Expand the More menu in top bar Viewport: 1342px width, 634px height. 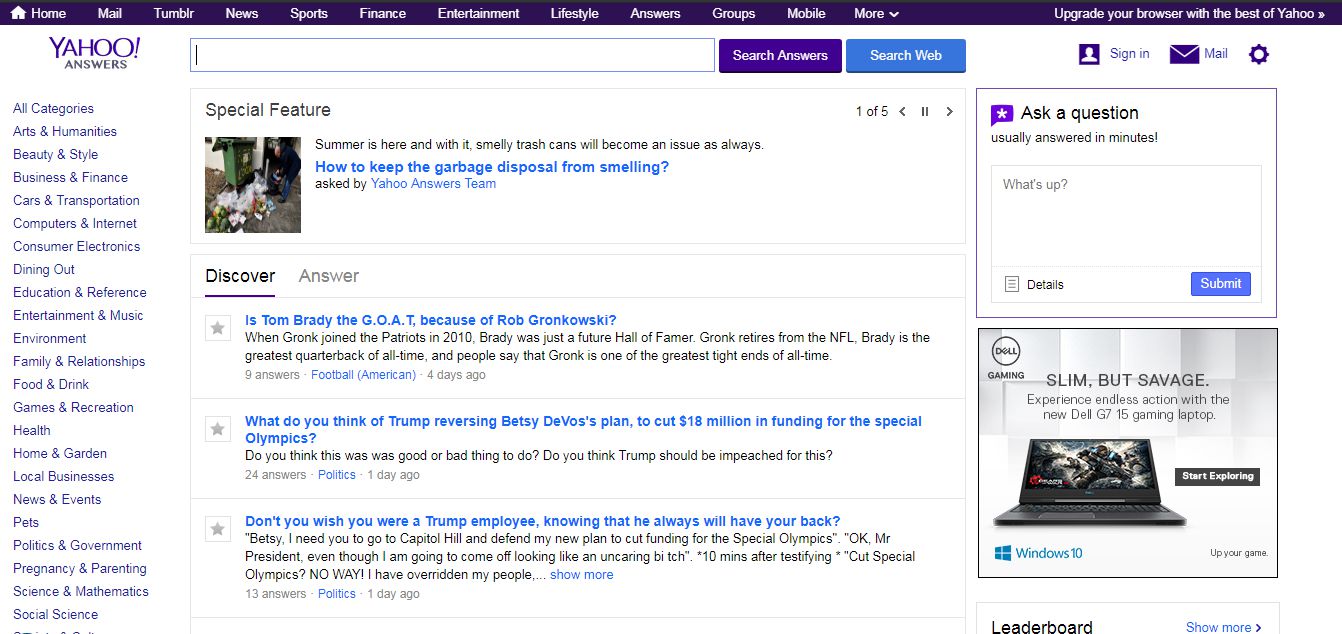click(876, 13)
